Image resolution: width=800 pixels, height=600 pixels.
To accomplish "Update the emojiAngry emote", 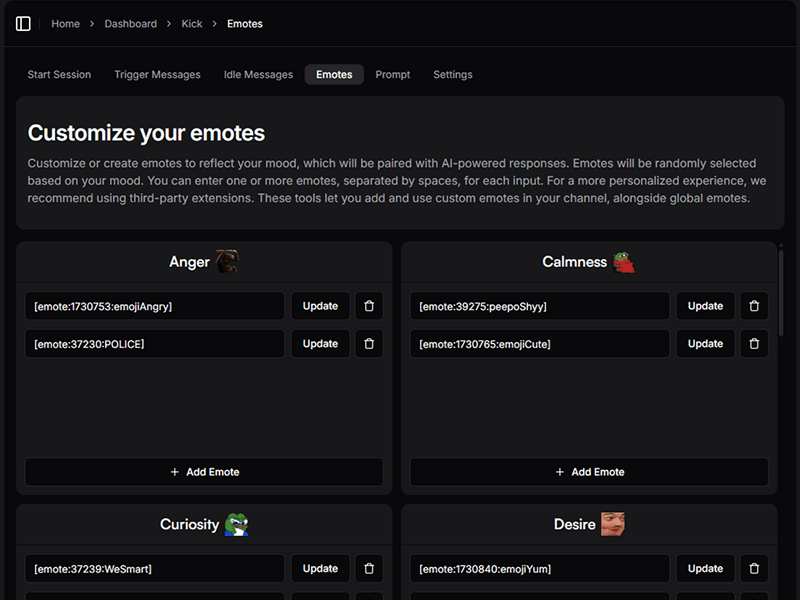I will (x=320, y=306).
